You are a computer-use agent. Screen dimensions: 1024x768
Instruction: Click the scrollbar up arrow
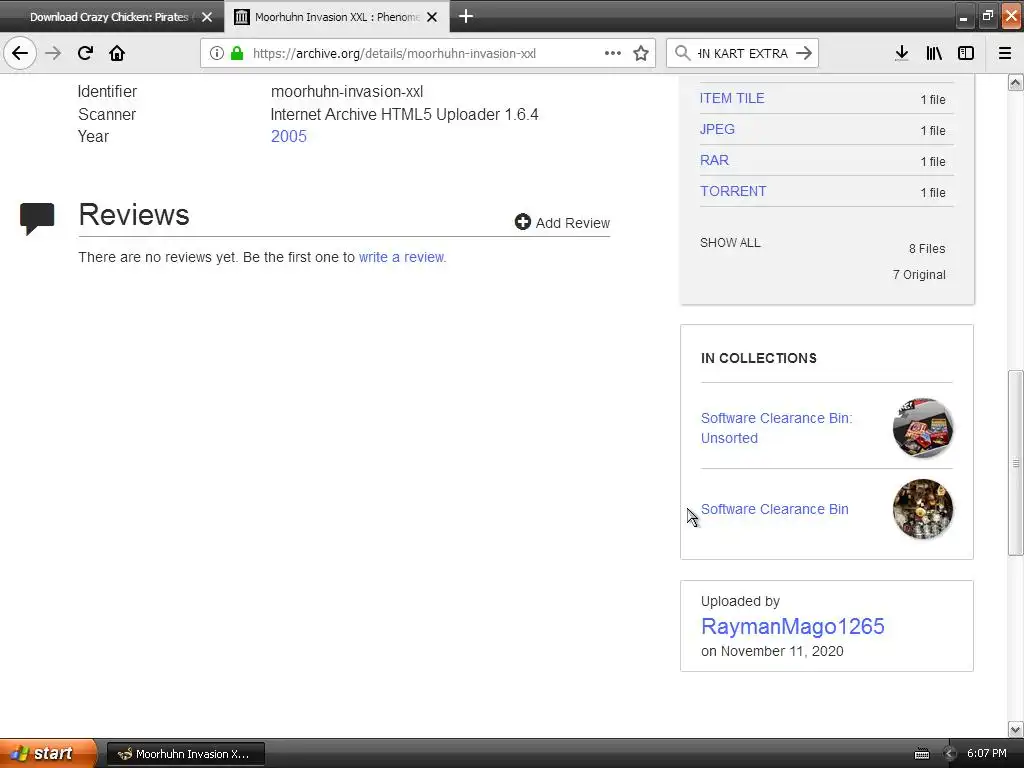[1016, 82]
